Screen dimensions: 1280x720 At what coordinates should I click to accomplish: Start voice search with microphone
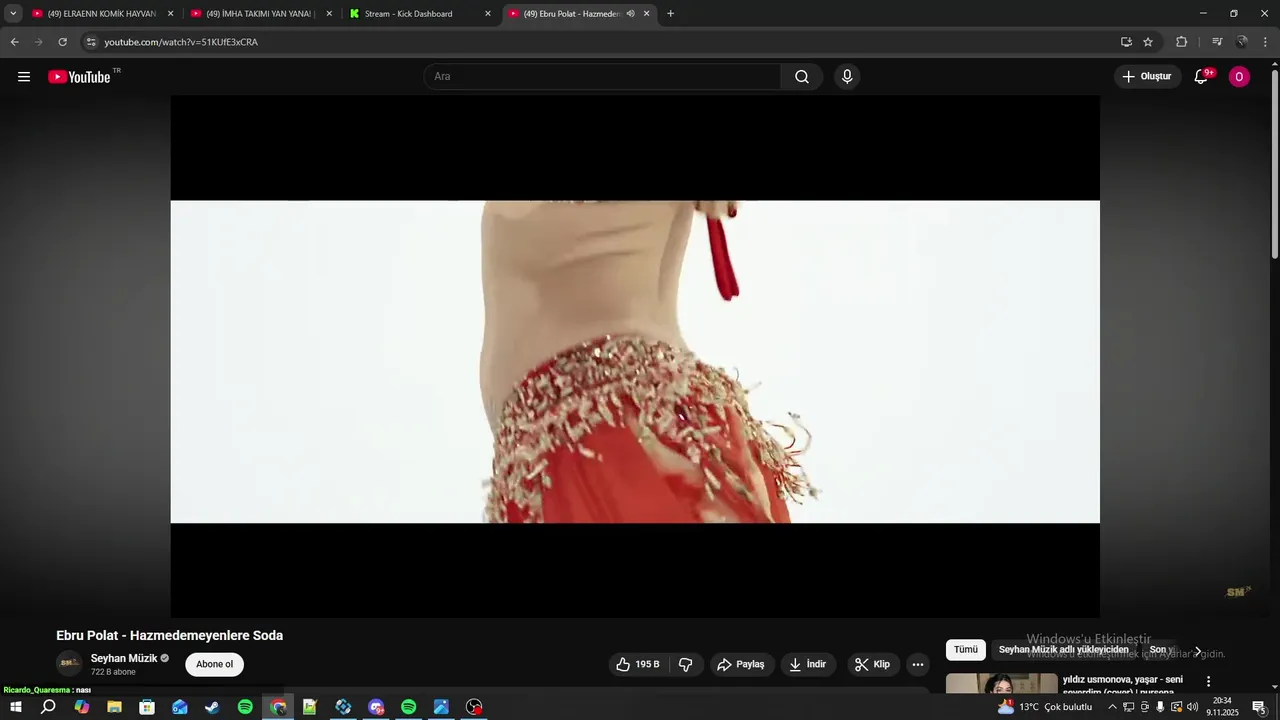coord(847,77)
